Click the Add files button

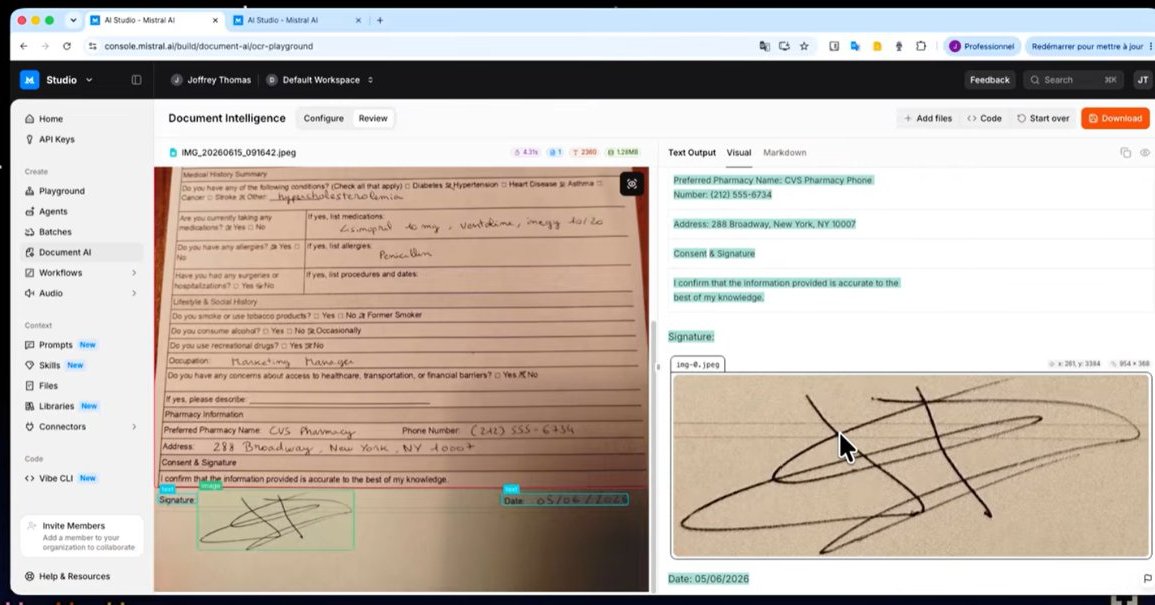tap(927, 118)
